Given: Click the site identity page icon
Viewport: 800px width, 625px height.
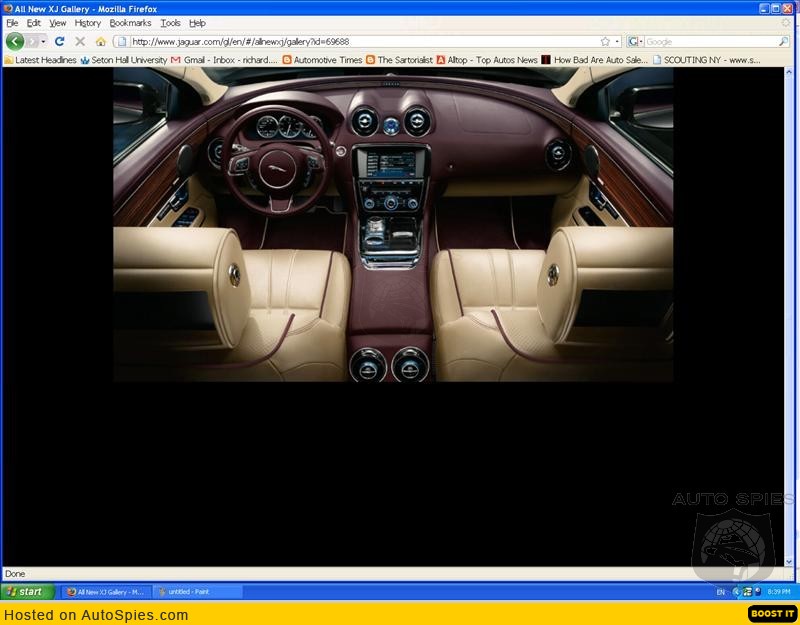Looking at the screenshot, I should [x=121, y=41].
